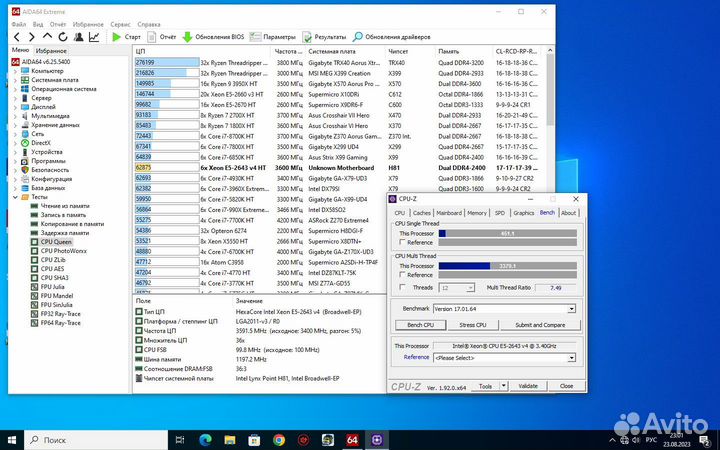Select the 16x Ryzen 9 3950X HT row
The height and width of the screenshot is (450, 720).
click(338, 84)
